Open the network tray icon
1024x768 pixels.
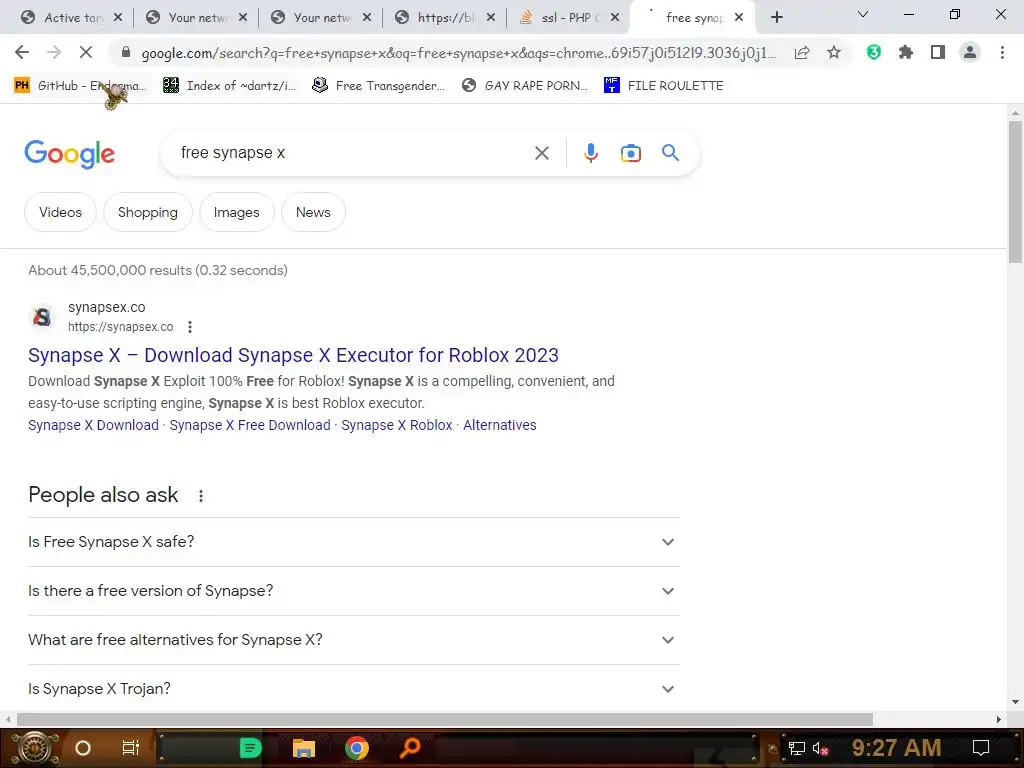(797, 748)
